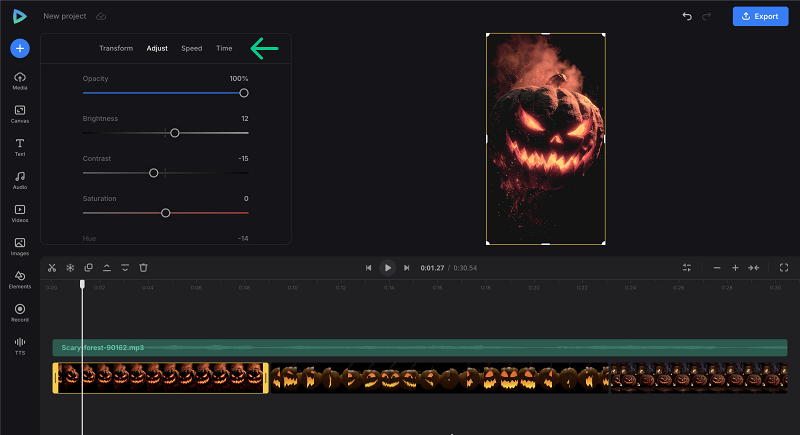Open the Elements sidebar panel
Viewport: 800px width, 435px height.
[20, 280]
